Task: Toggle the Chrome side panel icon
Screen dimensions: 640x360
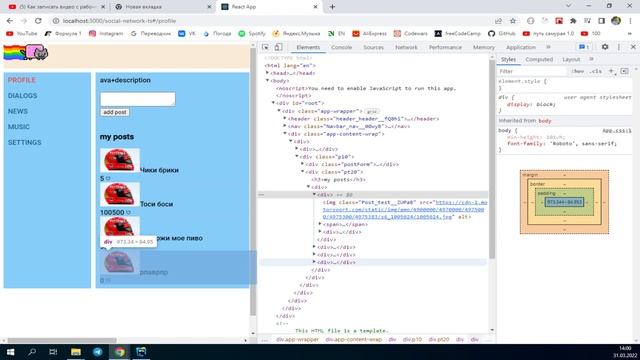Action: (x=602, y=21)
